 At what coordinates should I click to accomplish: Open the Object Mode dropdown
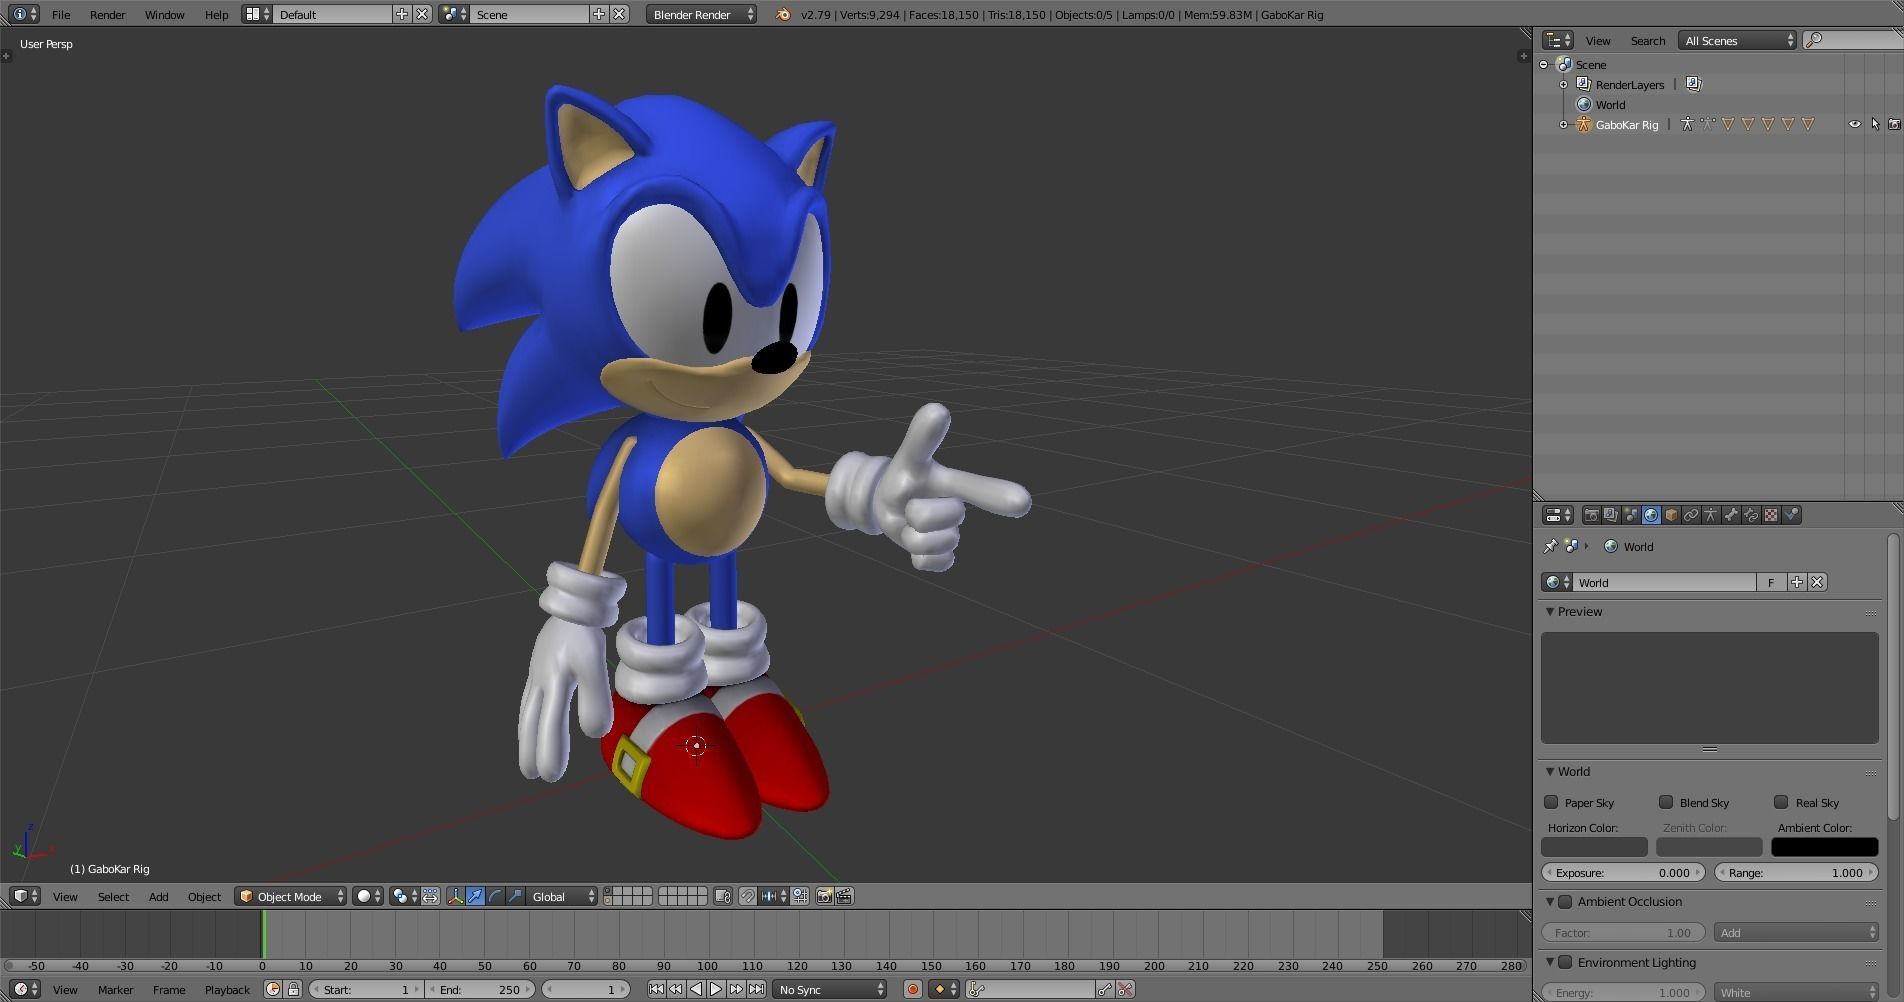click(x=291, y=896)
